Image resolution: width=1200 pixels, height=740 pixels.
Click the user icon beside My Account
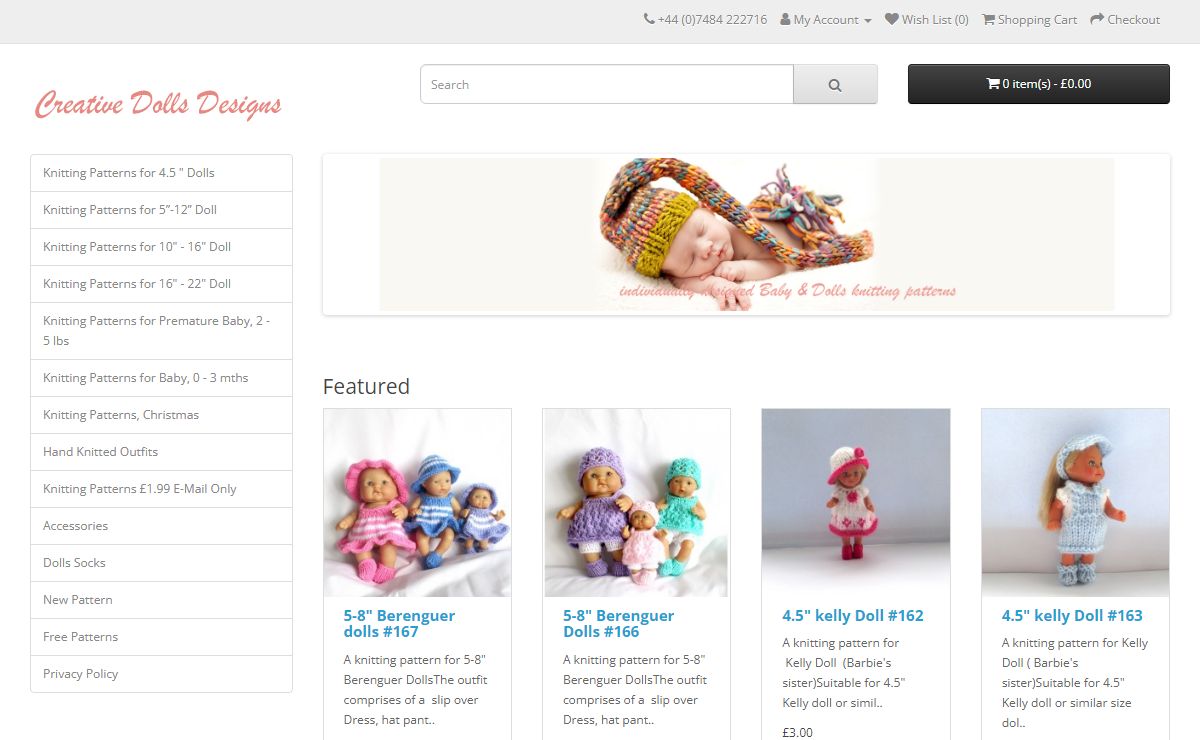pyautogui.click(x=785, y=19)
